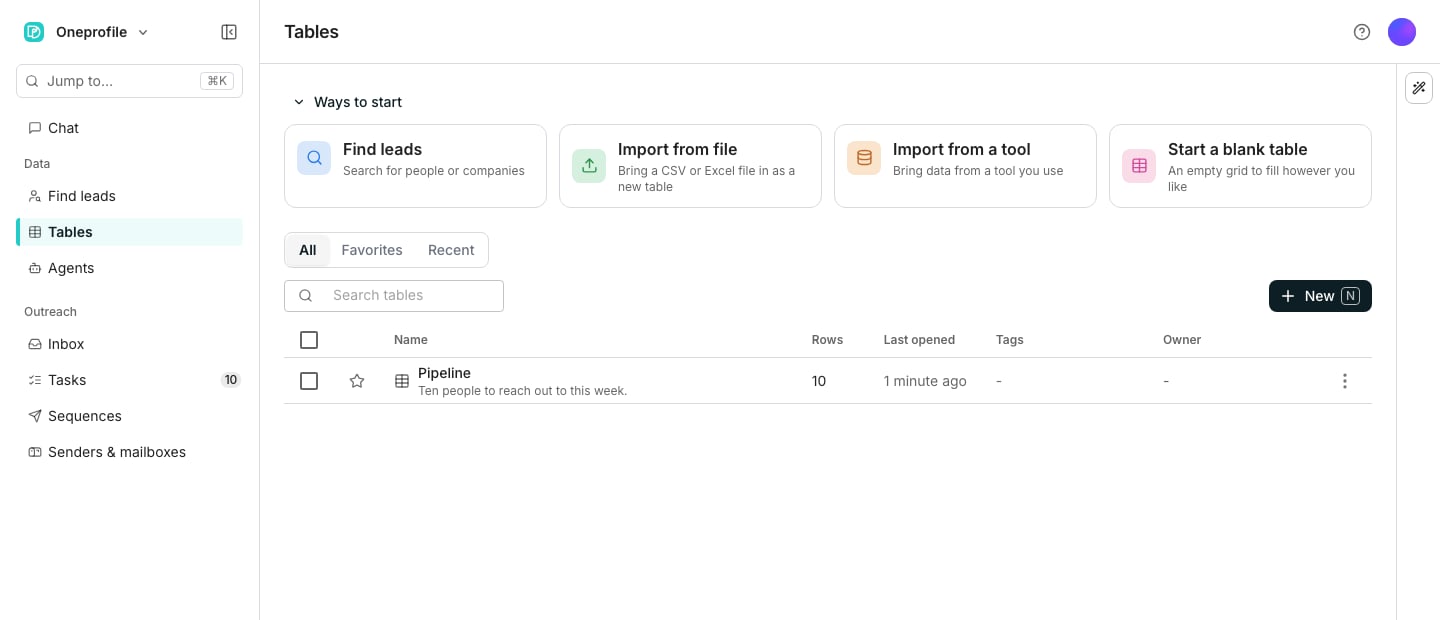The height and width of the screenshot is (620, 1440).
Task: Sort by Last opened column header
Action: (919, 340)
